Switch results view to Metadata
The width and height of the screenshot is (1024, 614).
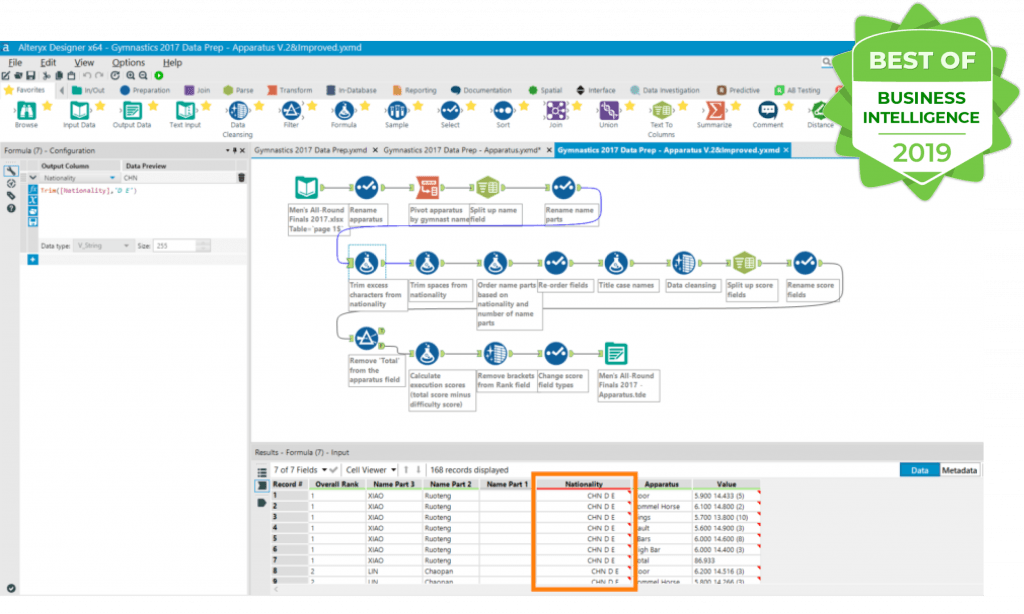tap(959, 470)
